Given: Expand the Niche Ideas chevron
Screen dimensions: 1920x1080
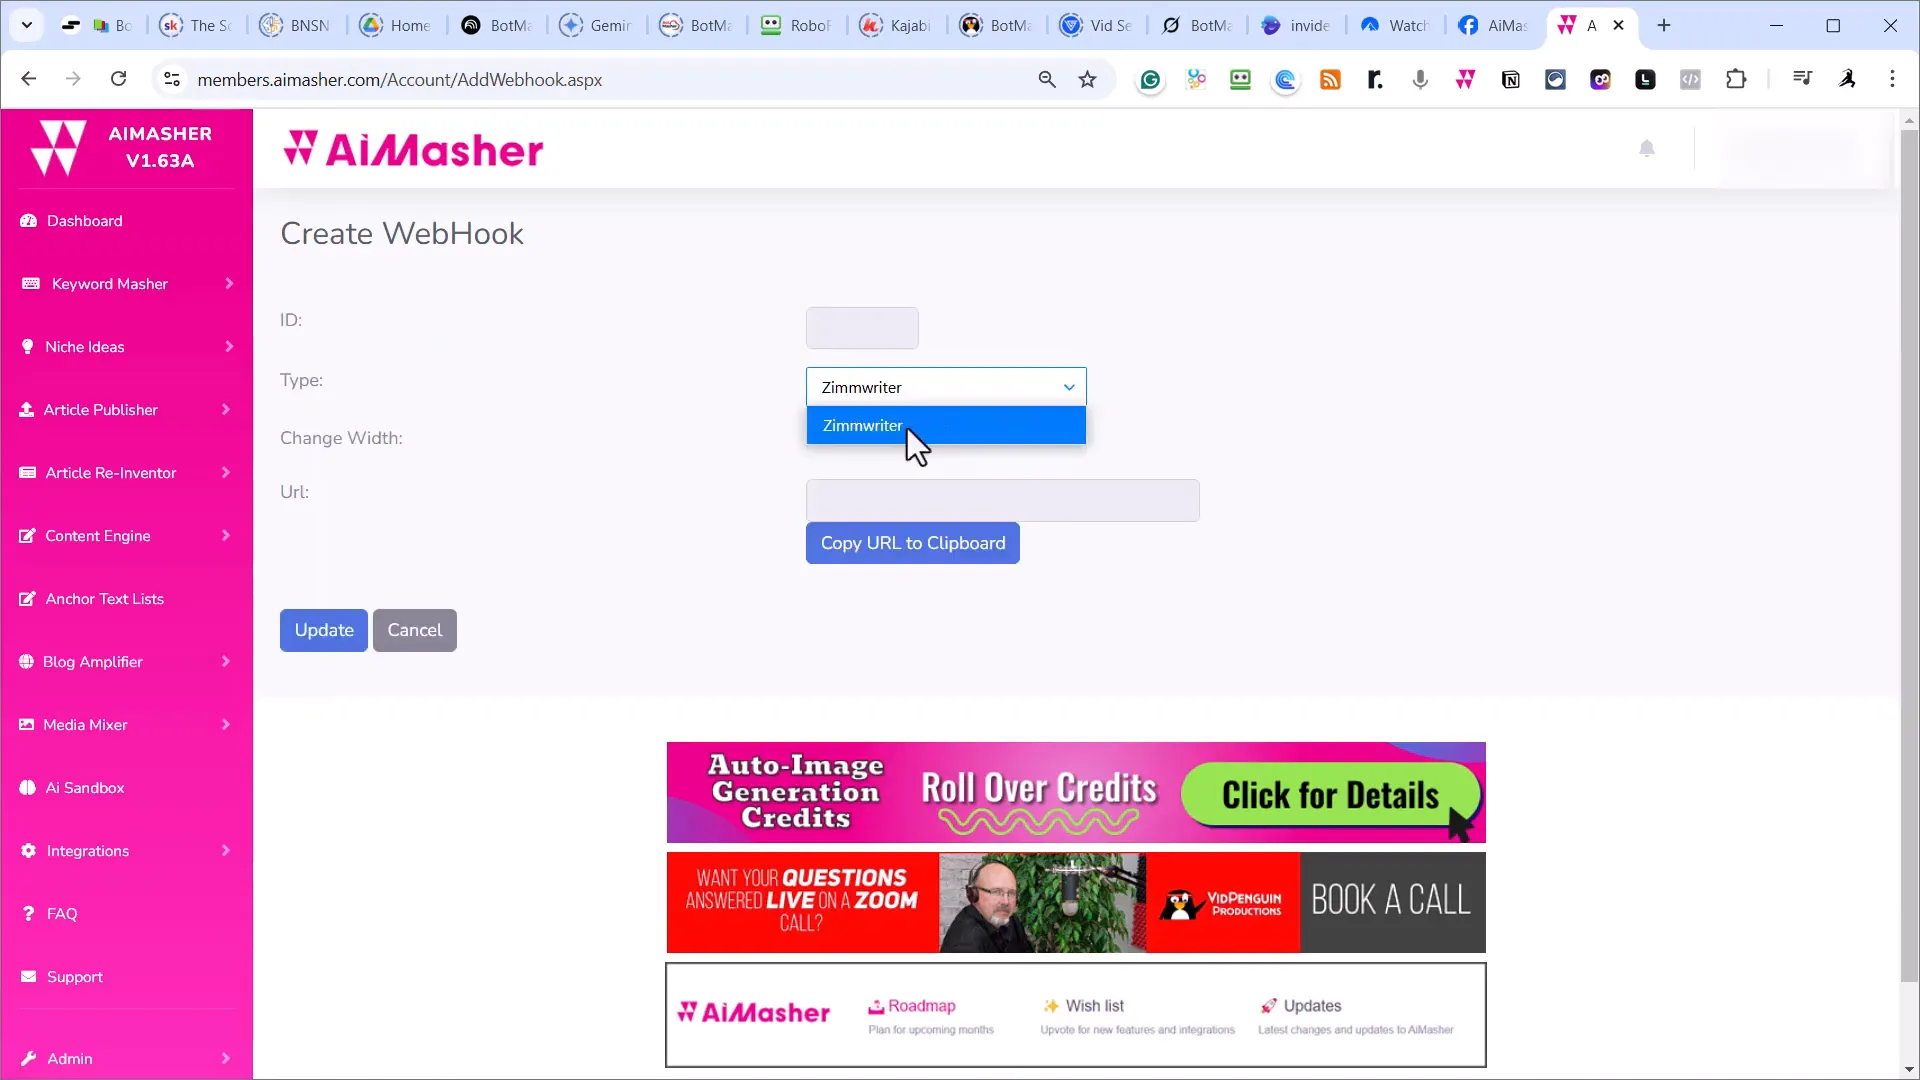Looking at the screenshot, I should coord(229,347).
